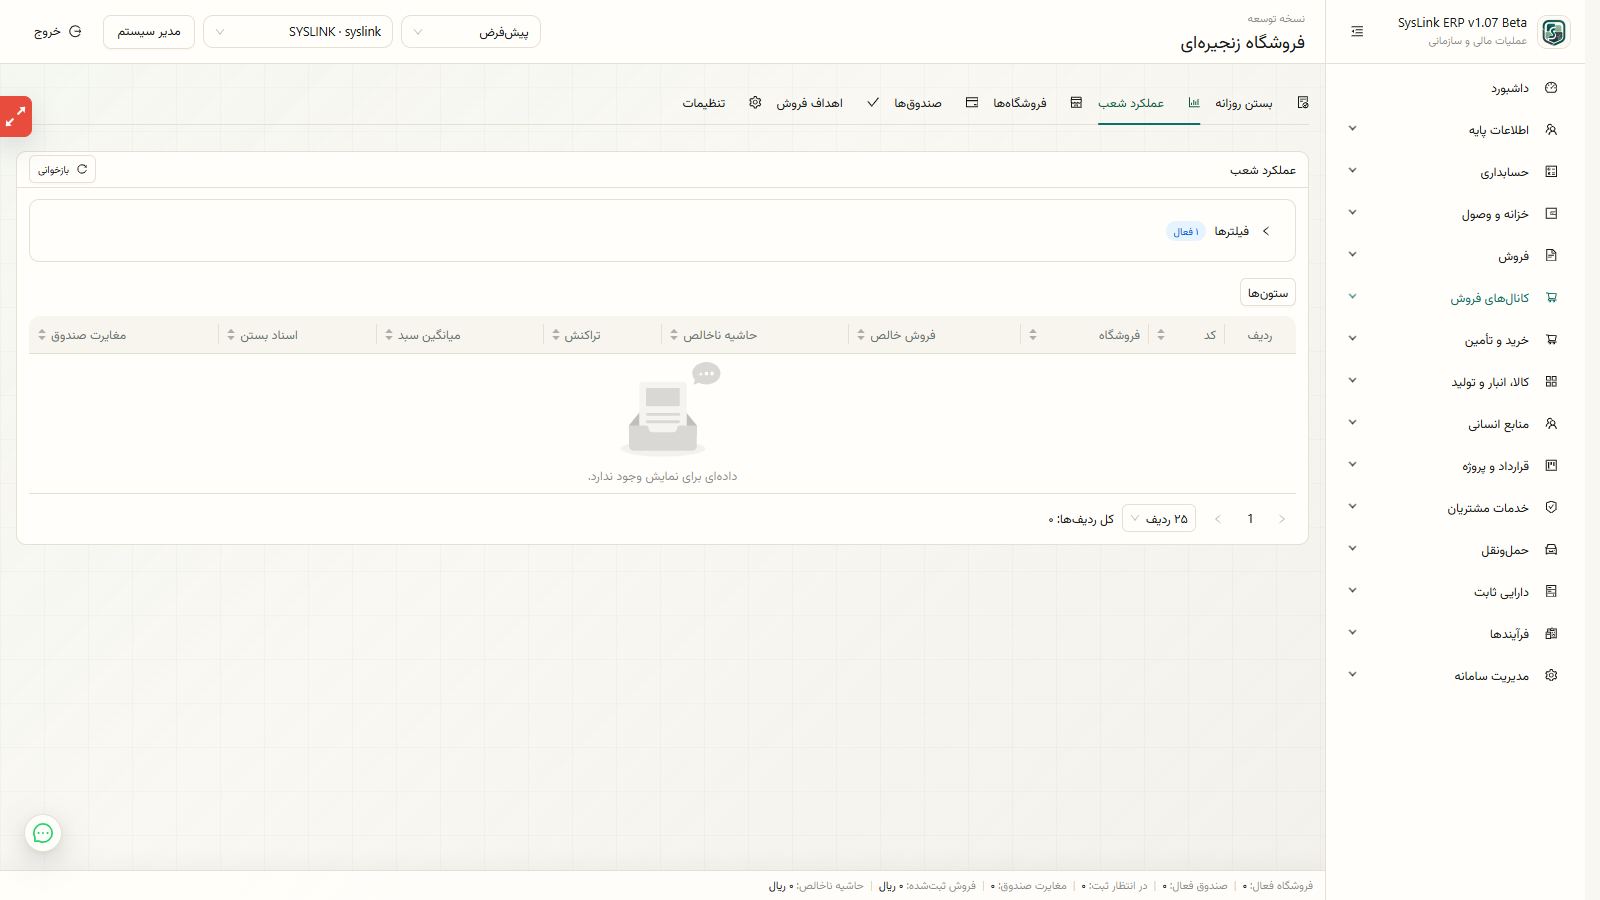Click the فروشگاه فعال status bar entry
The image size is (1600, 900).
pos(1279,886)
